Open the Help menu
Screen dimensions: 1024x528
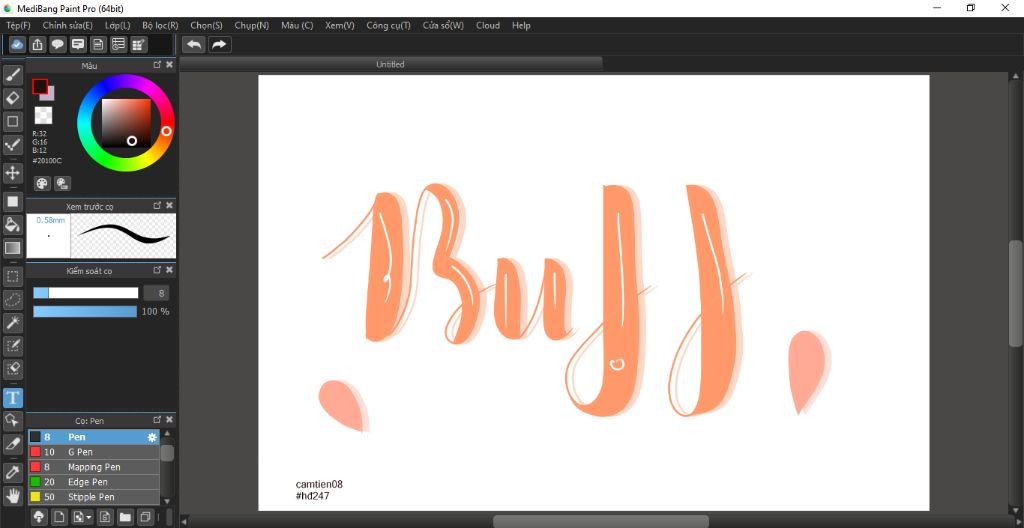click(521, 25)
